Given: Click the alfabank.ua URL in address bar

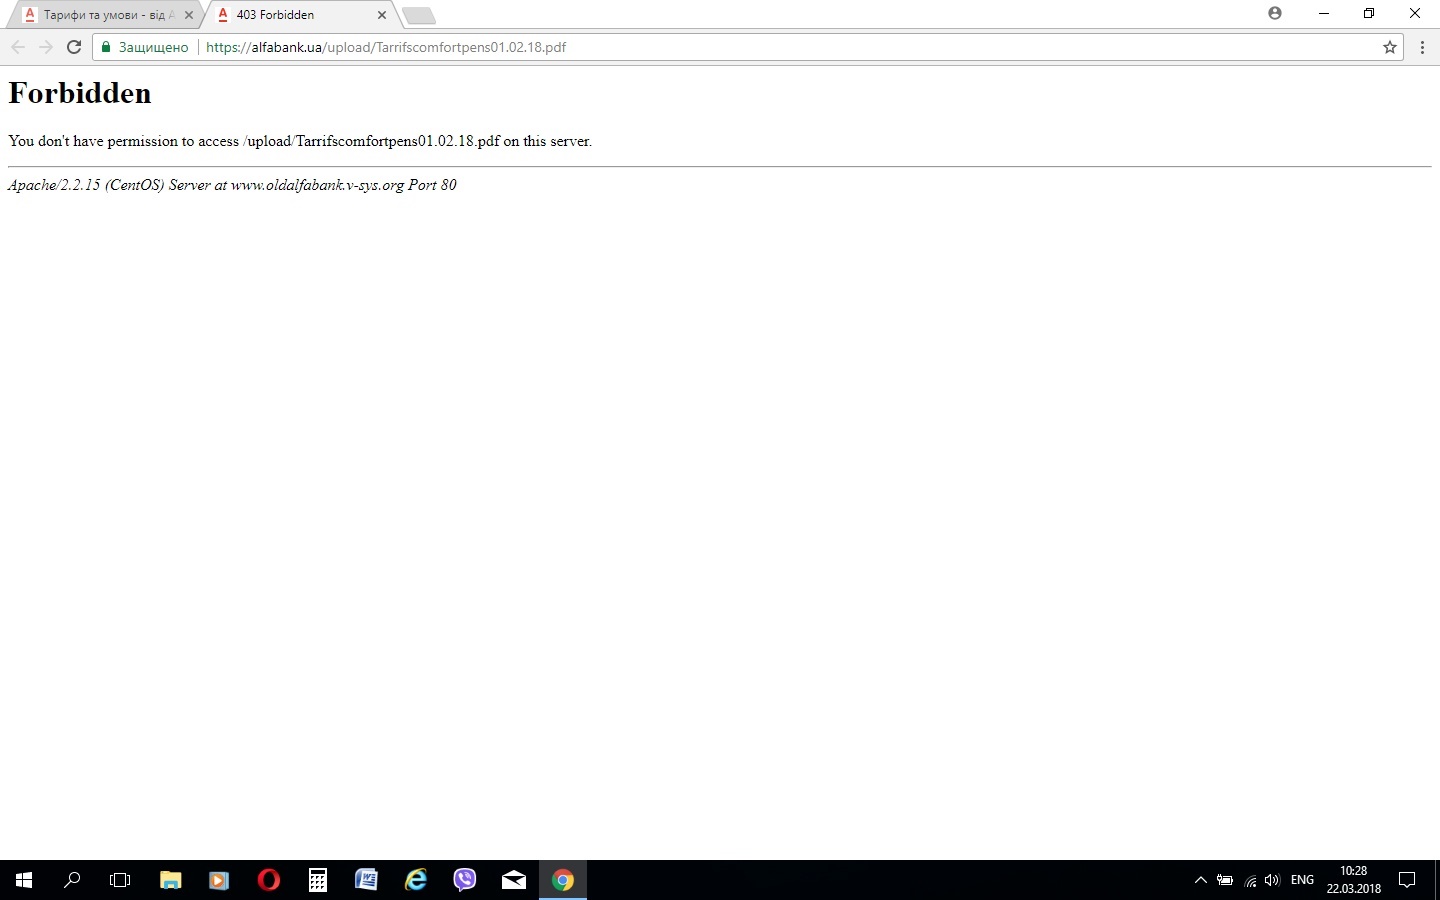Looking at the screenshot, I should click(x=386, y=47).
